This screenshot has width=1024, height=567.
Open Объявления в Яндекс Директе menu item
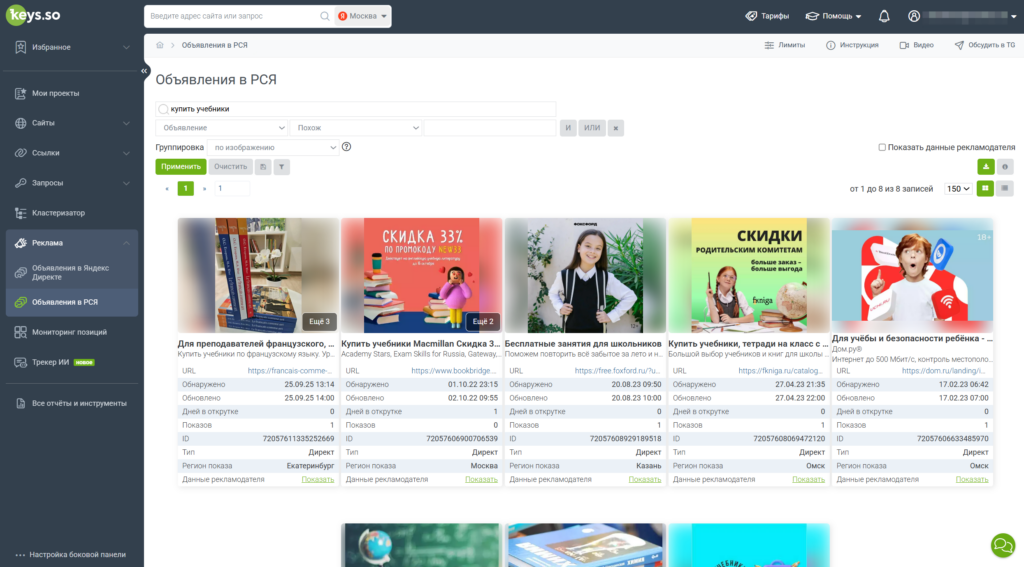click(72, 272)
